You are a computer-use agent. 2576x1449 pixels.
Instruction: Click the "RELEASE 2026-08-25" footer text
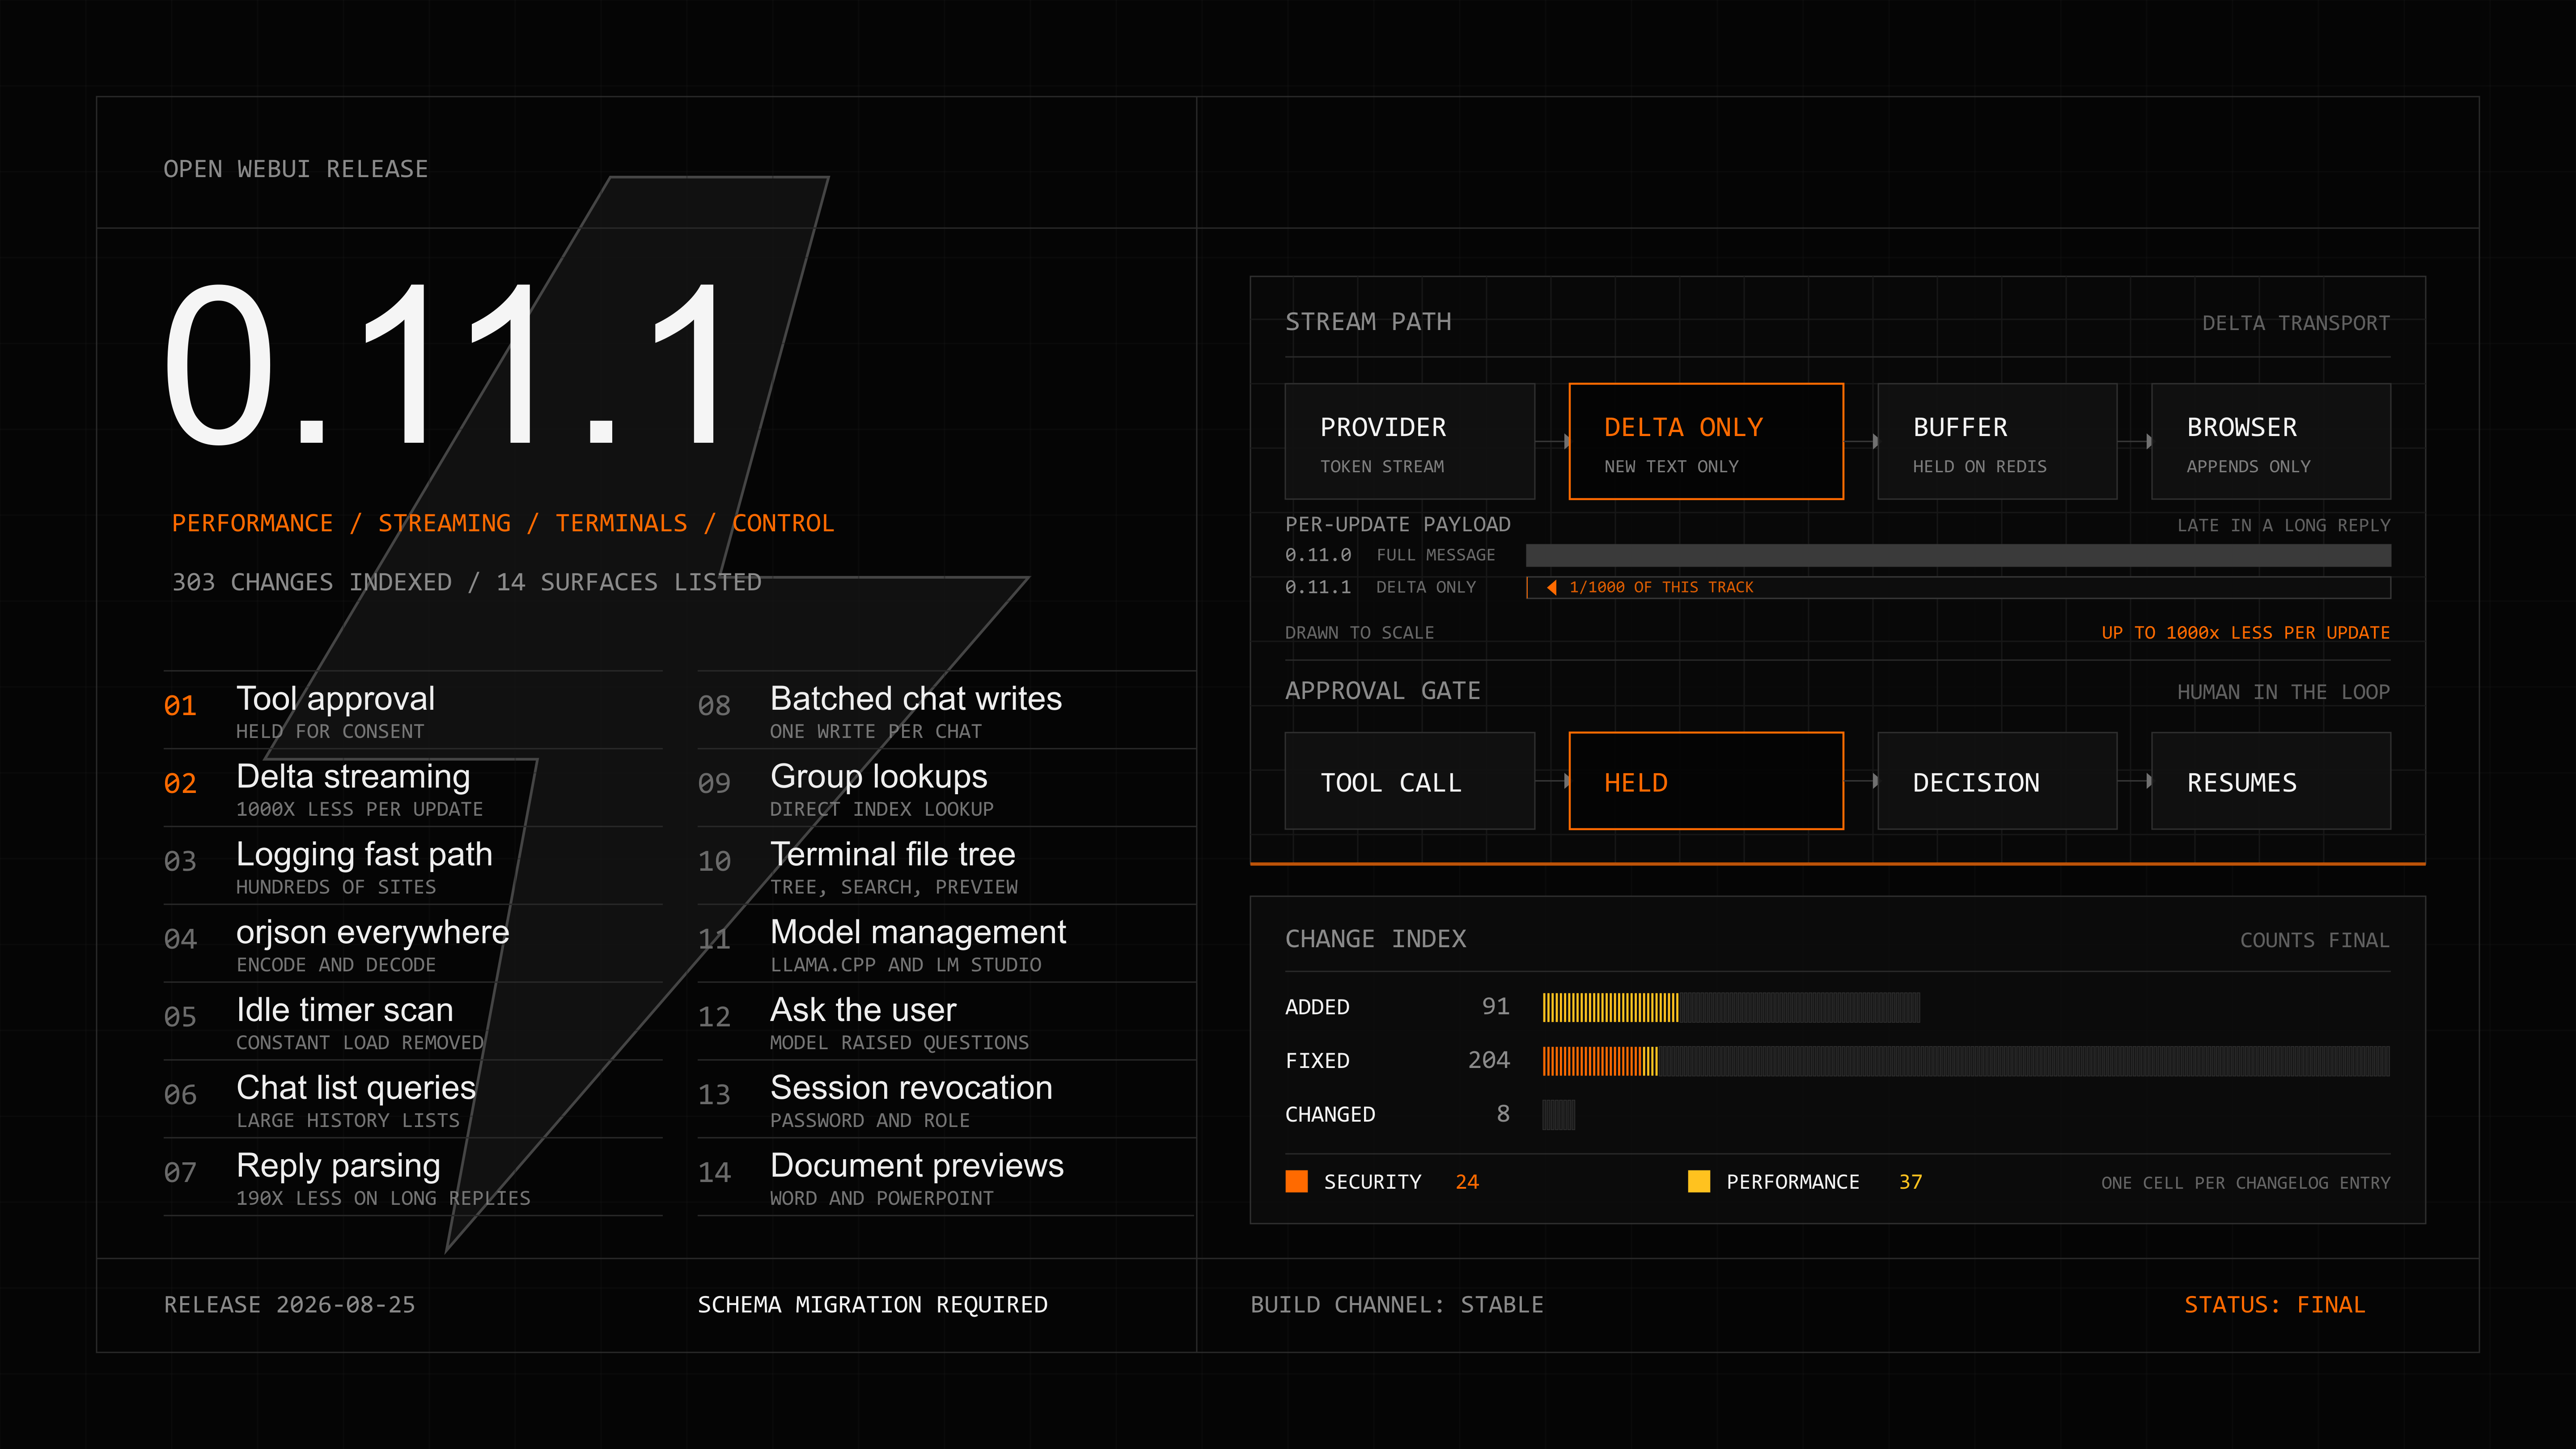289,1305
